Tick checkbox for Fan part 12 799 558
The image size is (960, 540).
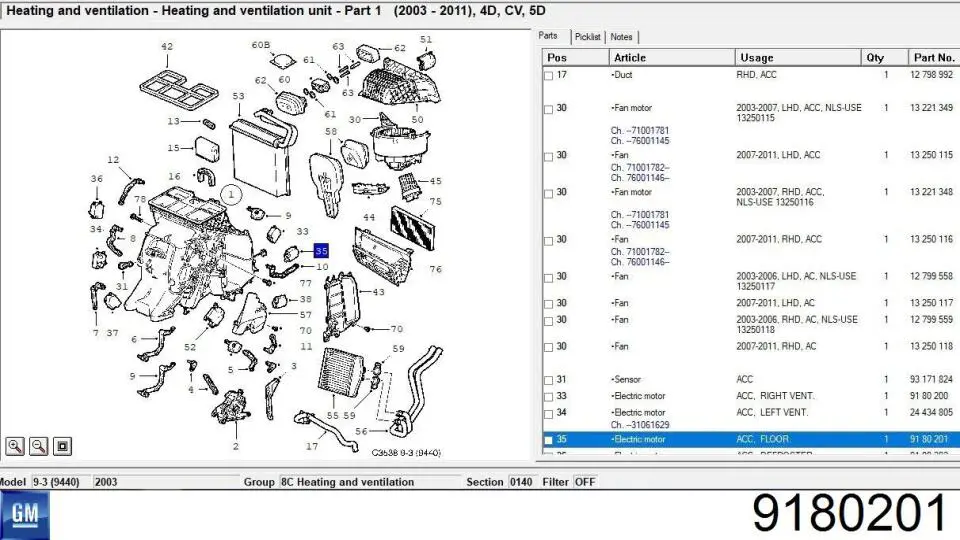[549, 277]
